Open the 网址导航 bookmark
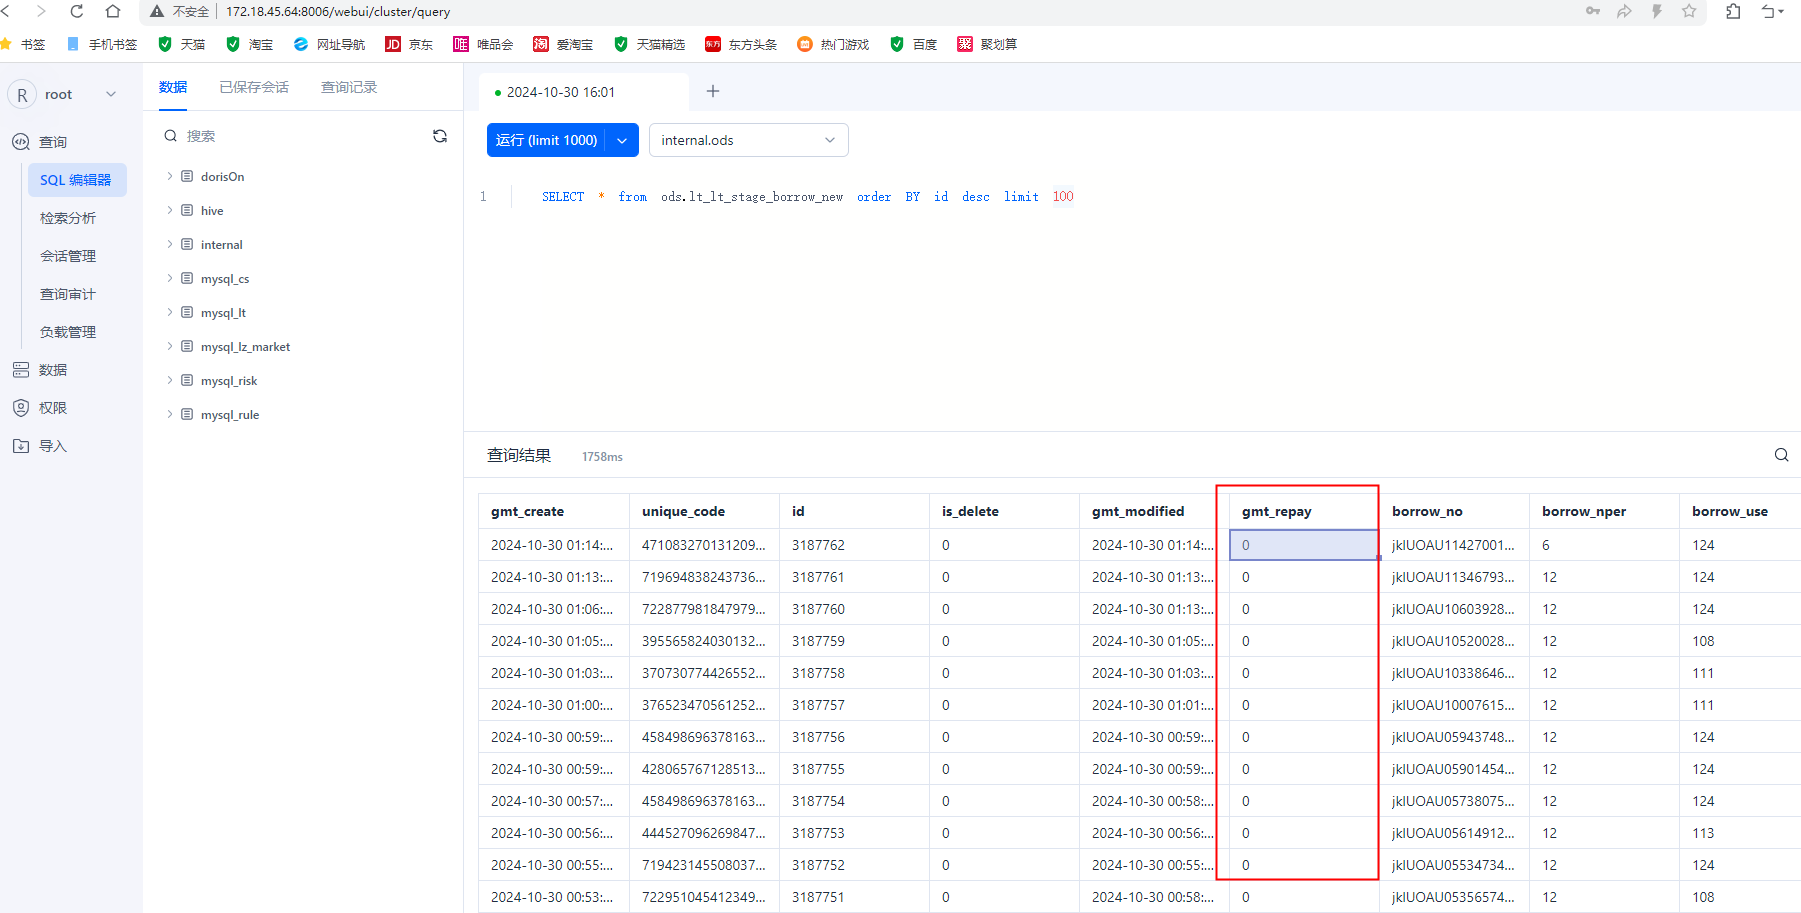The height and width of the screenshot is (913, 1801). click(x=330, y=44)
